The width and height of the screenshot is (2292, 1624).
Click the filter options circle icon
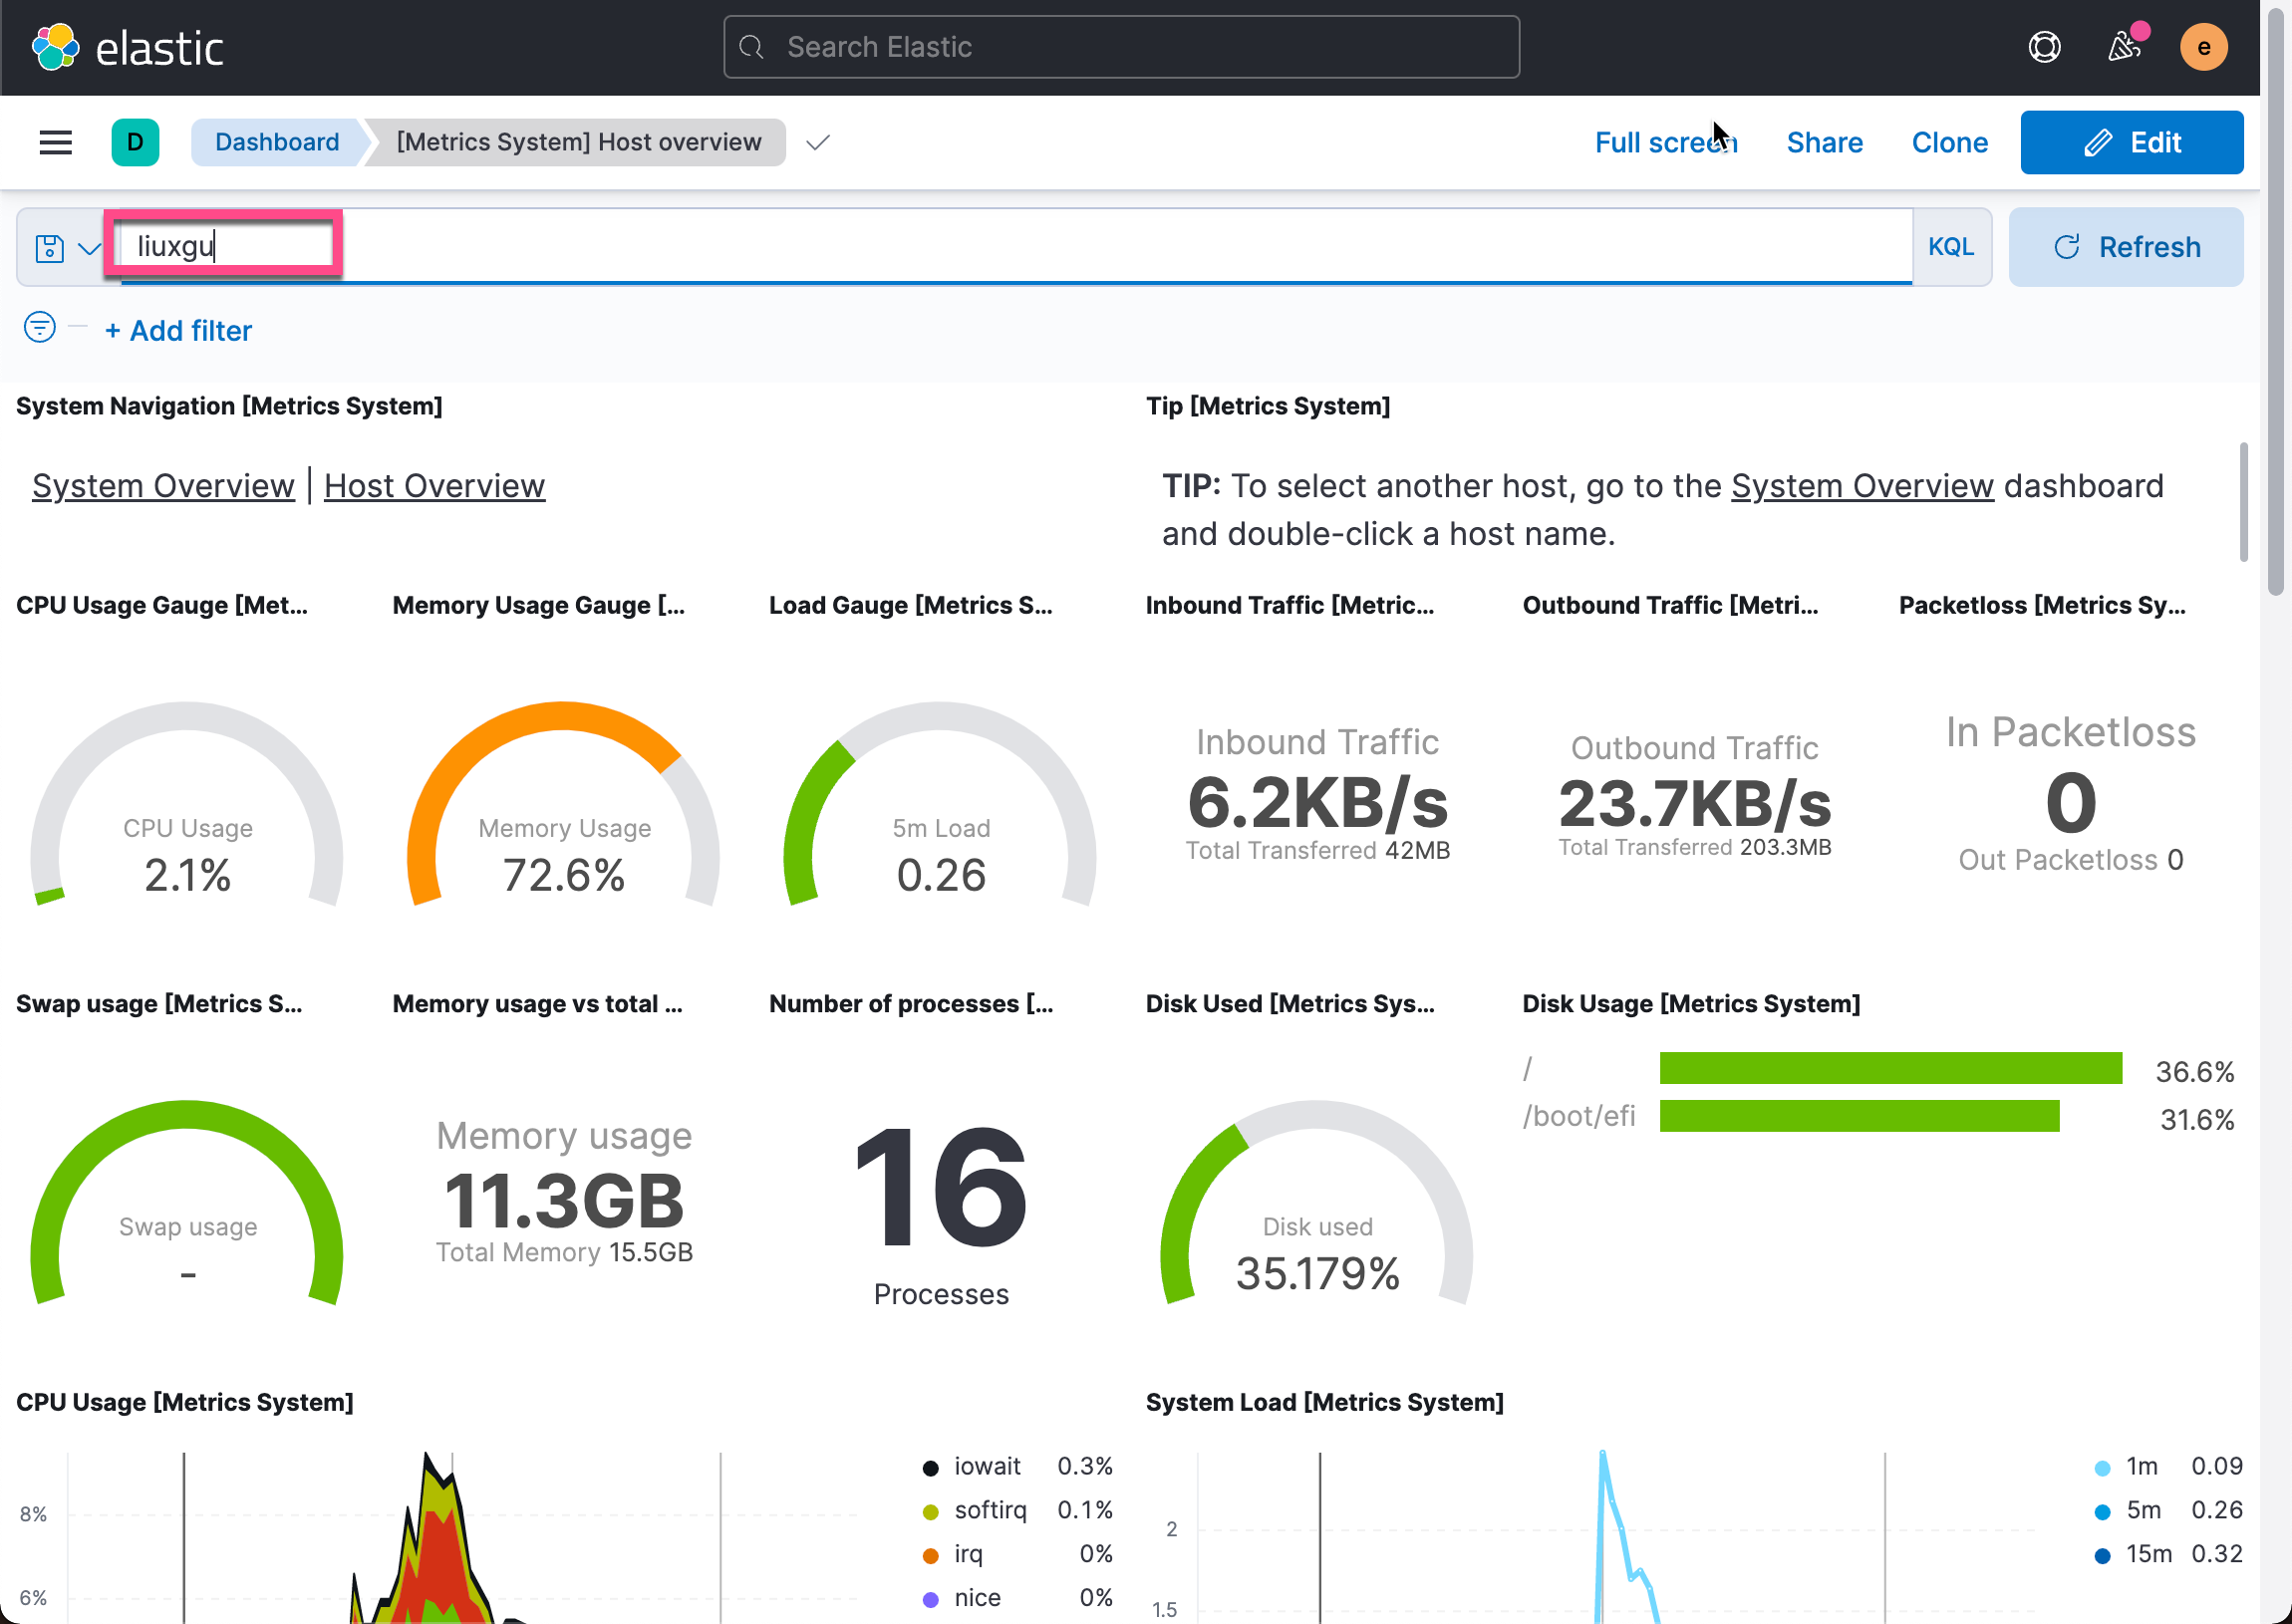(39, 327)
